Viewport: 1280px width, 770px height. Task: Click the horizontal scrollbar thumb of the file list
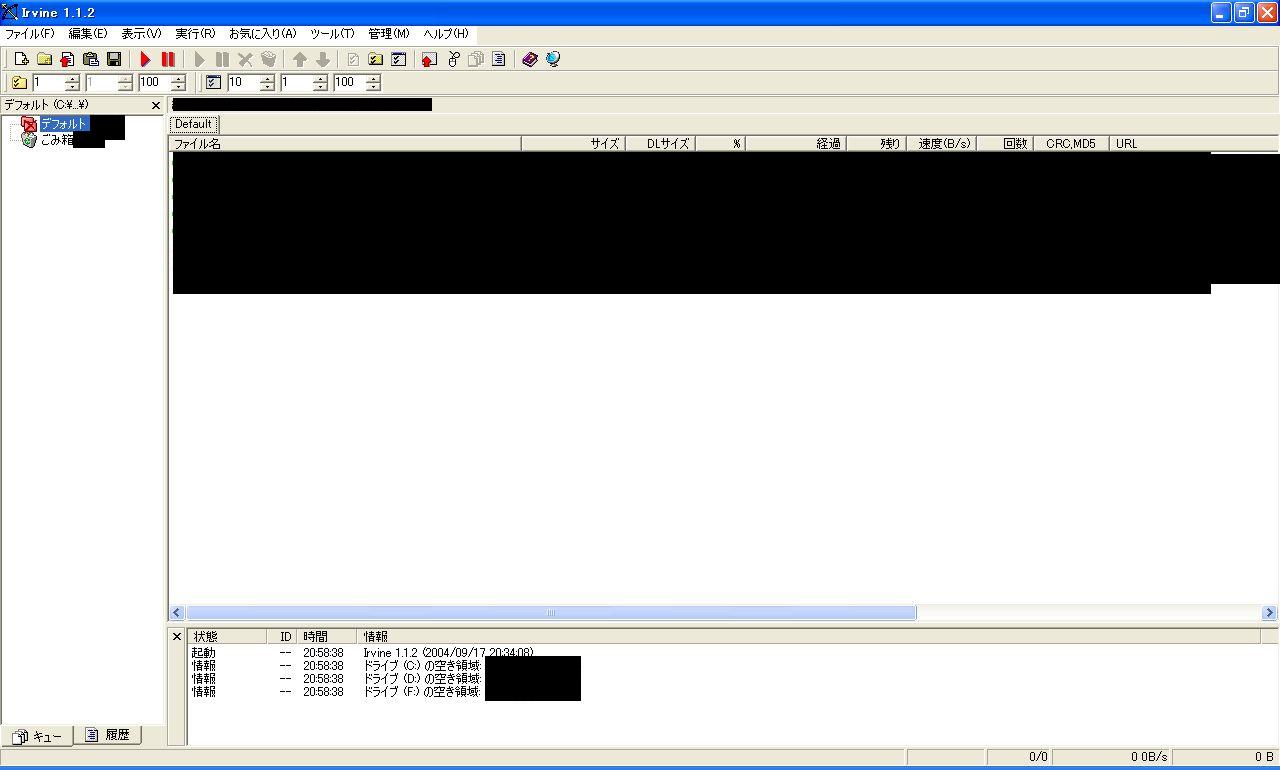coord(551,613)
